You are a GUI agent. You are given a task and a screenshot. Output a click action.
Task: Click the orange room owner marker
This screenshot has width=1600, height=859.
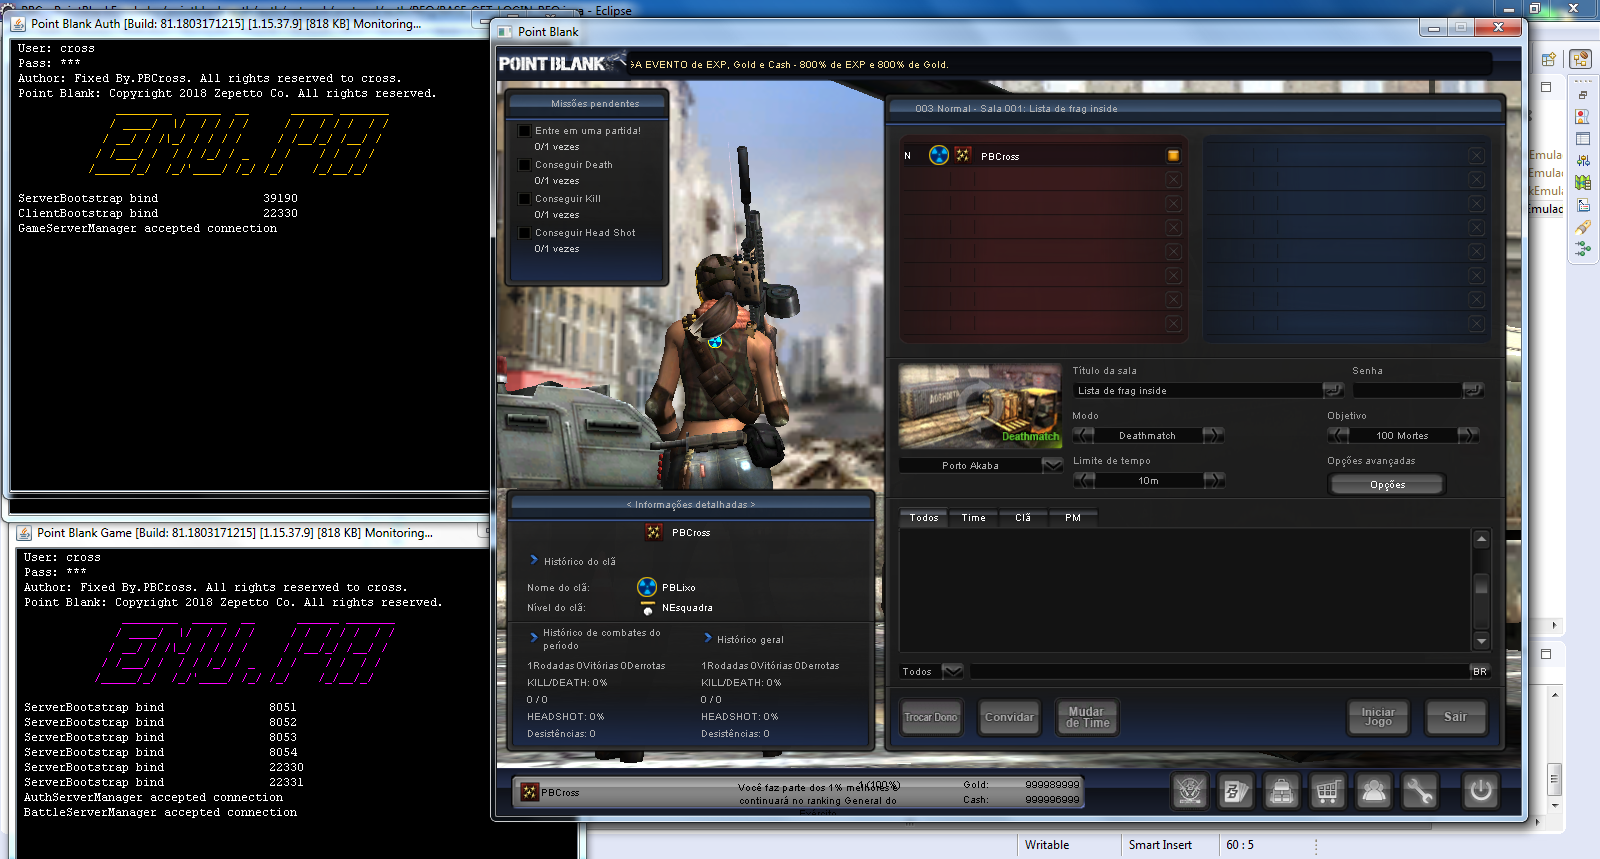(1173, 155)
